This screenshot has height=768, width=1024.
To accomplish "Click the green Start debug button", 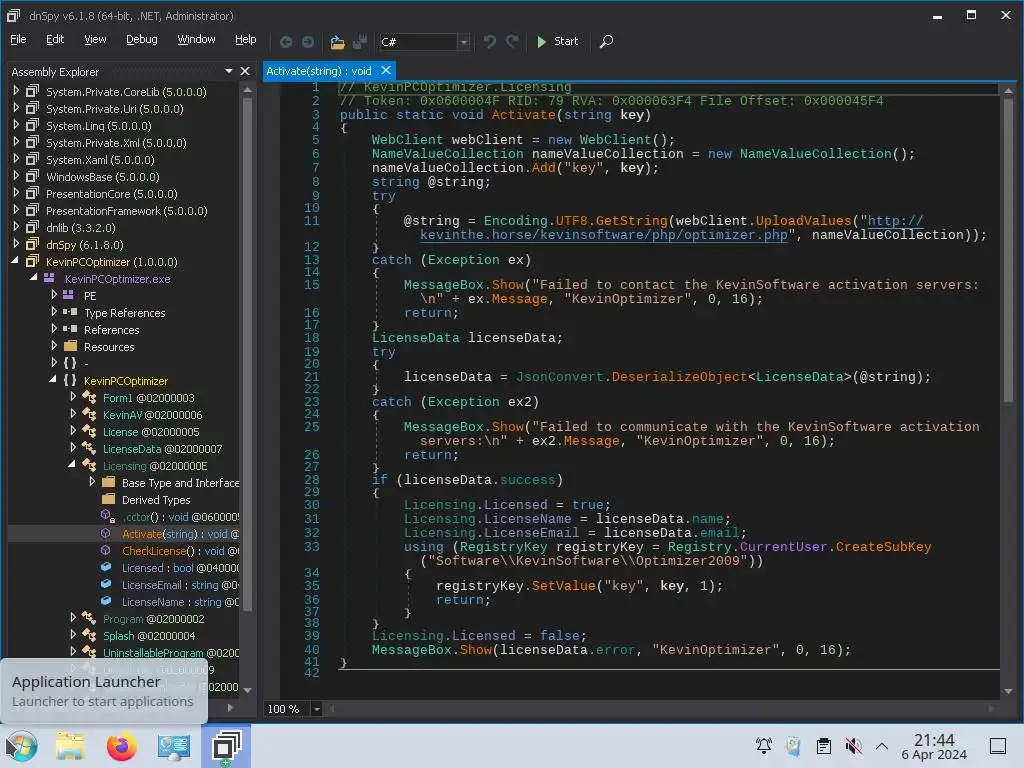I will pyautogui.click(x=557, y=41).
